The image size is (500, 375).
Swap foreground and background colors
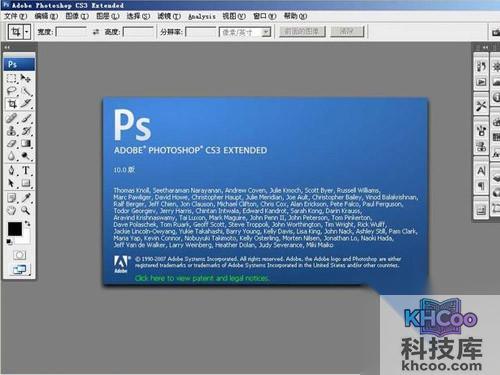coord(28,223)
